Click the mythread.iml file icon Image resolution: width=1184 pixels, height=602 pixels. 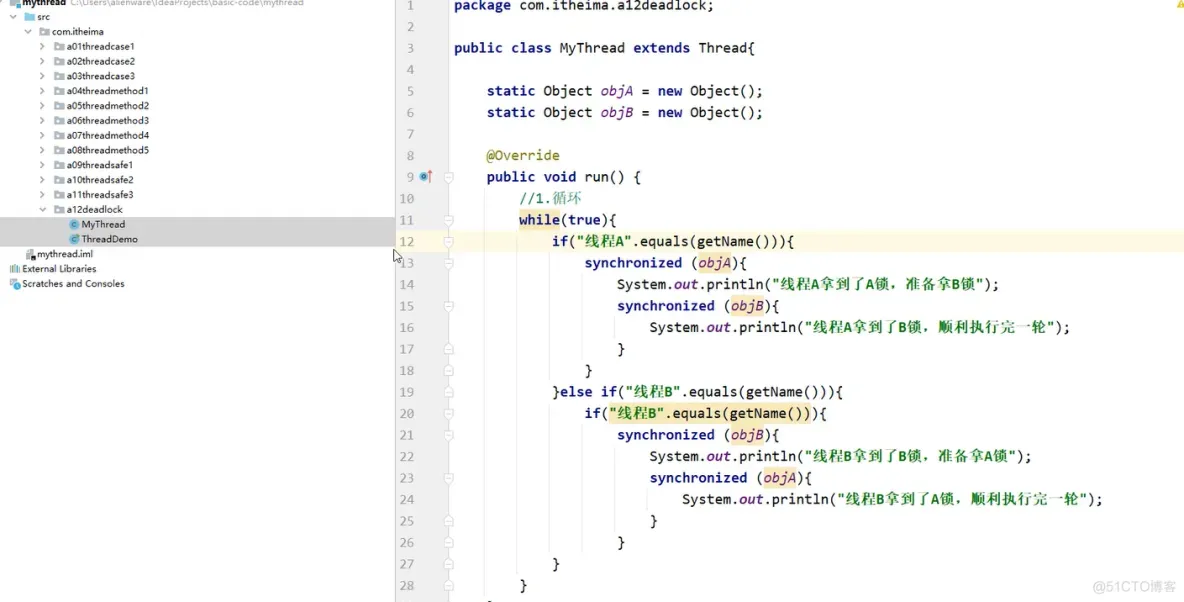pos(30,255)
